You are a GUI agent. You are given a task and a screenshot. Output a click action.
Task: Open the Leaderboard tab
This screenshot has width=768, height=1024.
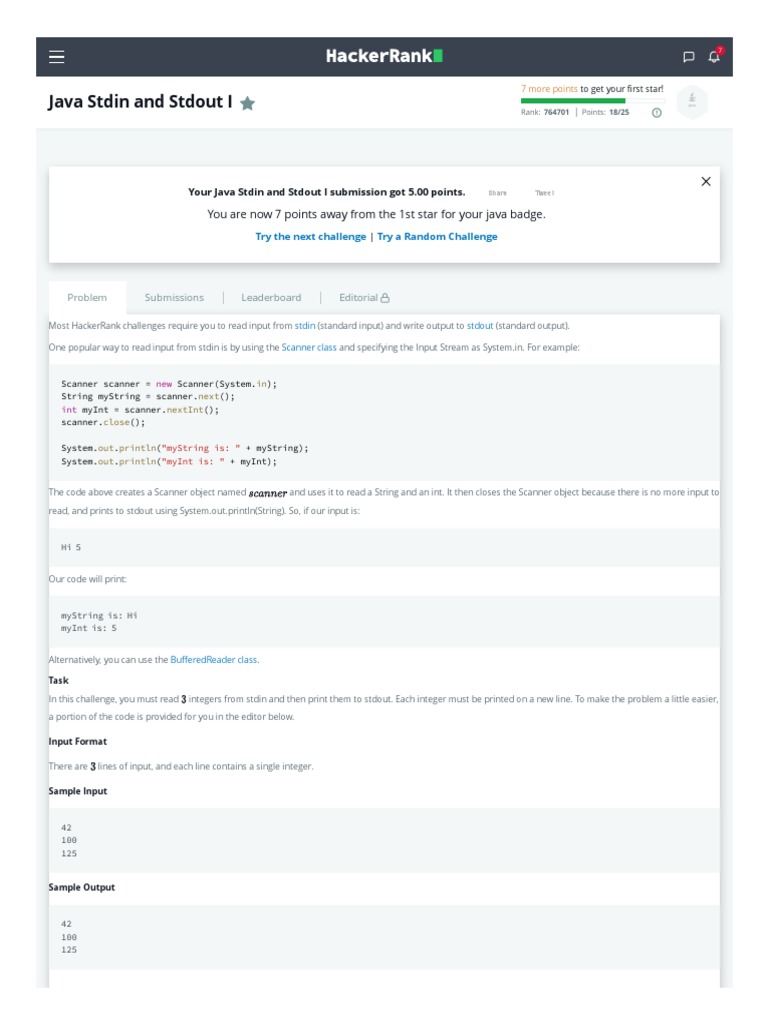point(271,298)
